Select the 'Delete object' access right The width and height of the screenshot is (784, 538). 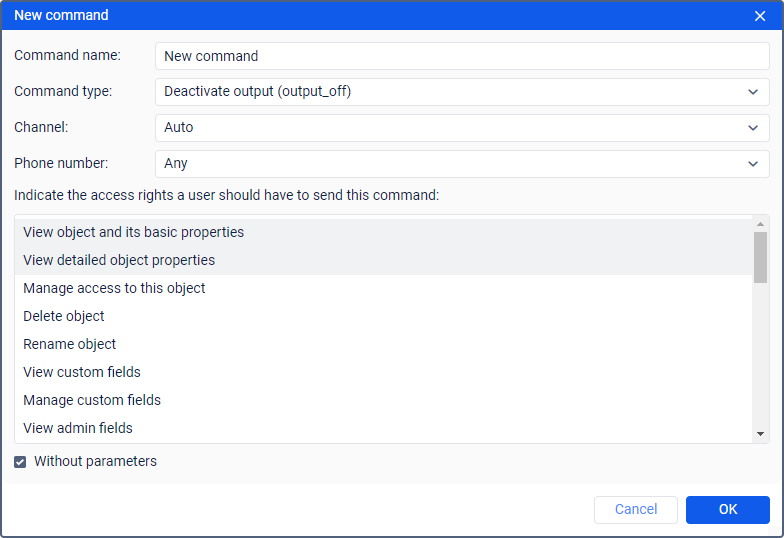[64, 316]
